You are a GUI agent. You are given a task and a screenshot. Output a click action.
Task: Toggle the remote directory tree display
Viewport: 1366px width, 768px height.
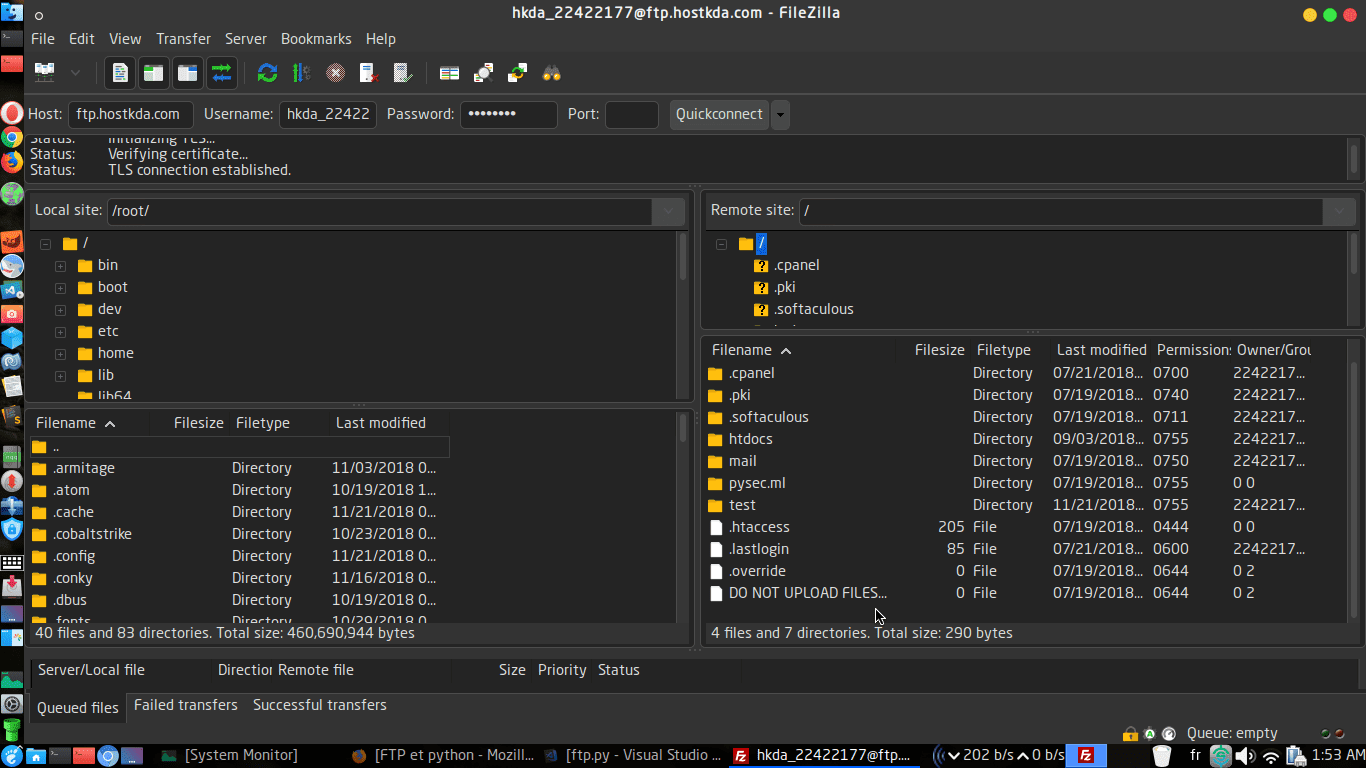click(x=188, y=72)
